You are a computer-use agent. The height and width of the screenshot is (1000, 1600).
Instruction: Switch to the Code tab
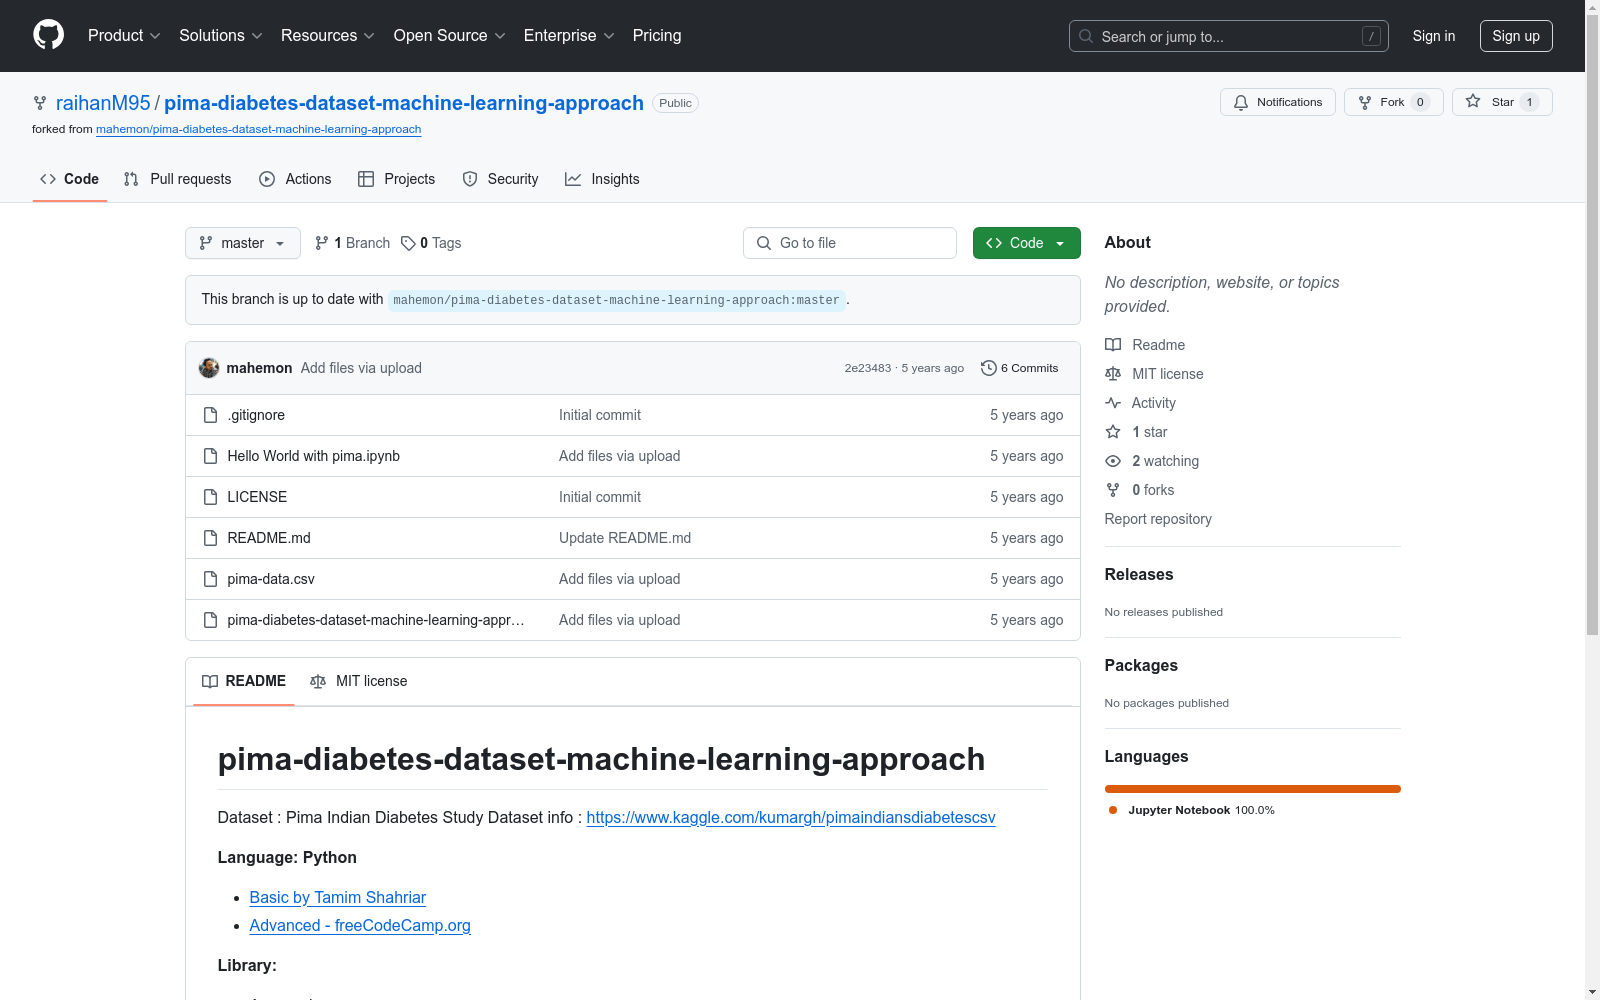coord(70,179)
